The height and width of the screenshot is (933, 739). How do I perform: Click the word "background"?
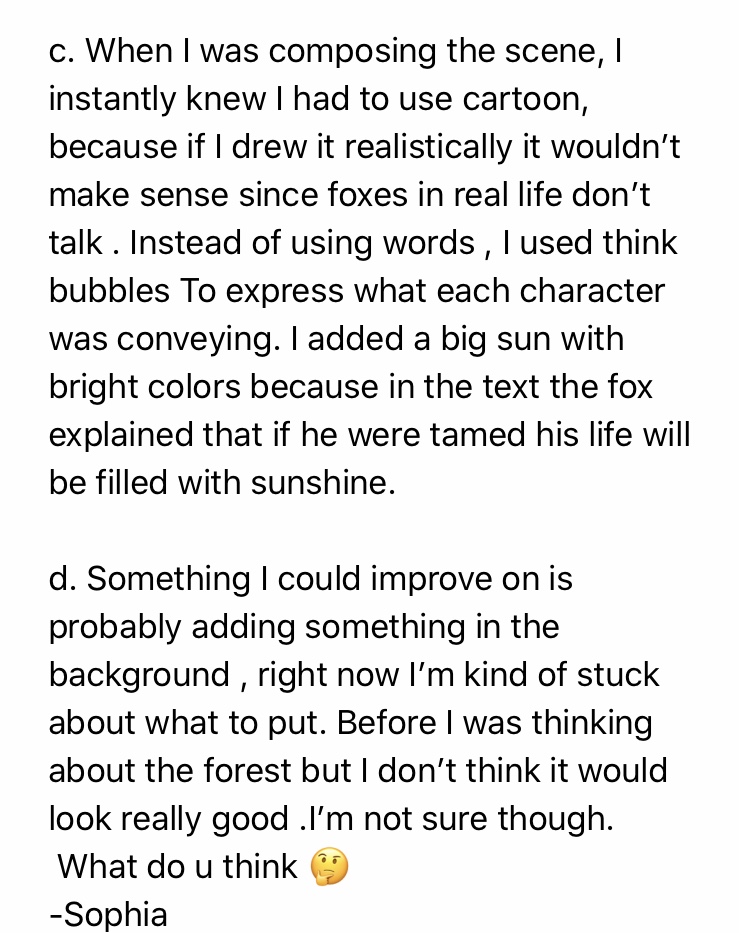139,675
